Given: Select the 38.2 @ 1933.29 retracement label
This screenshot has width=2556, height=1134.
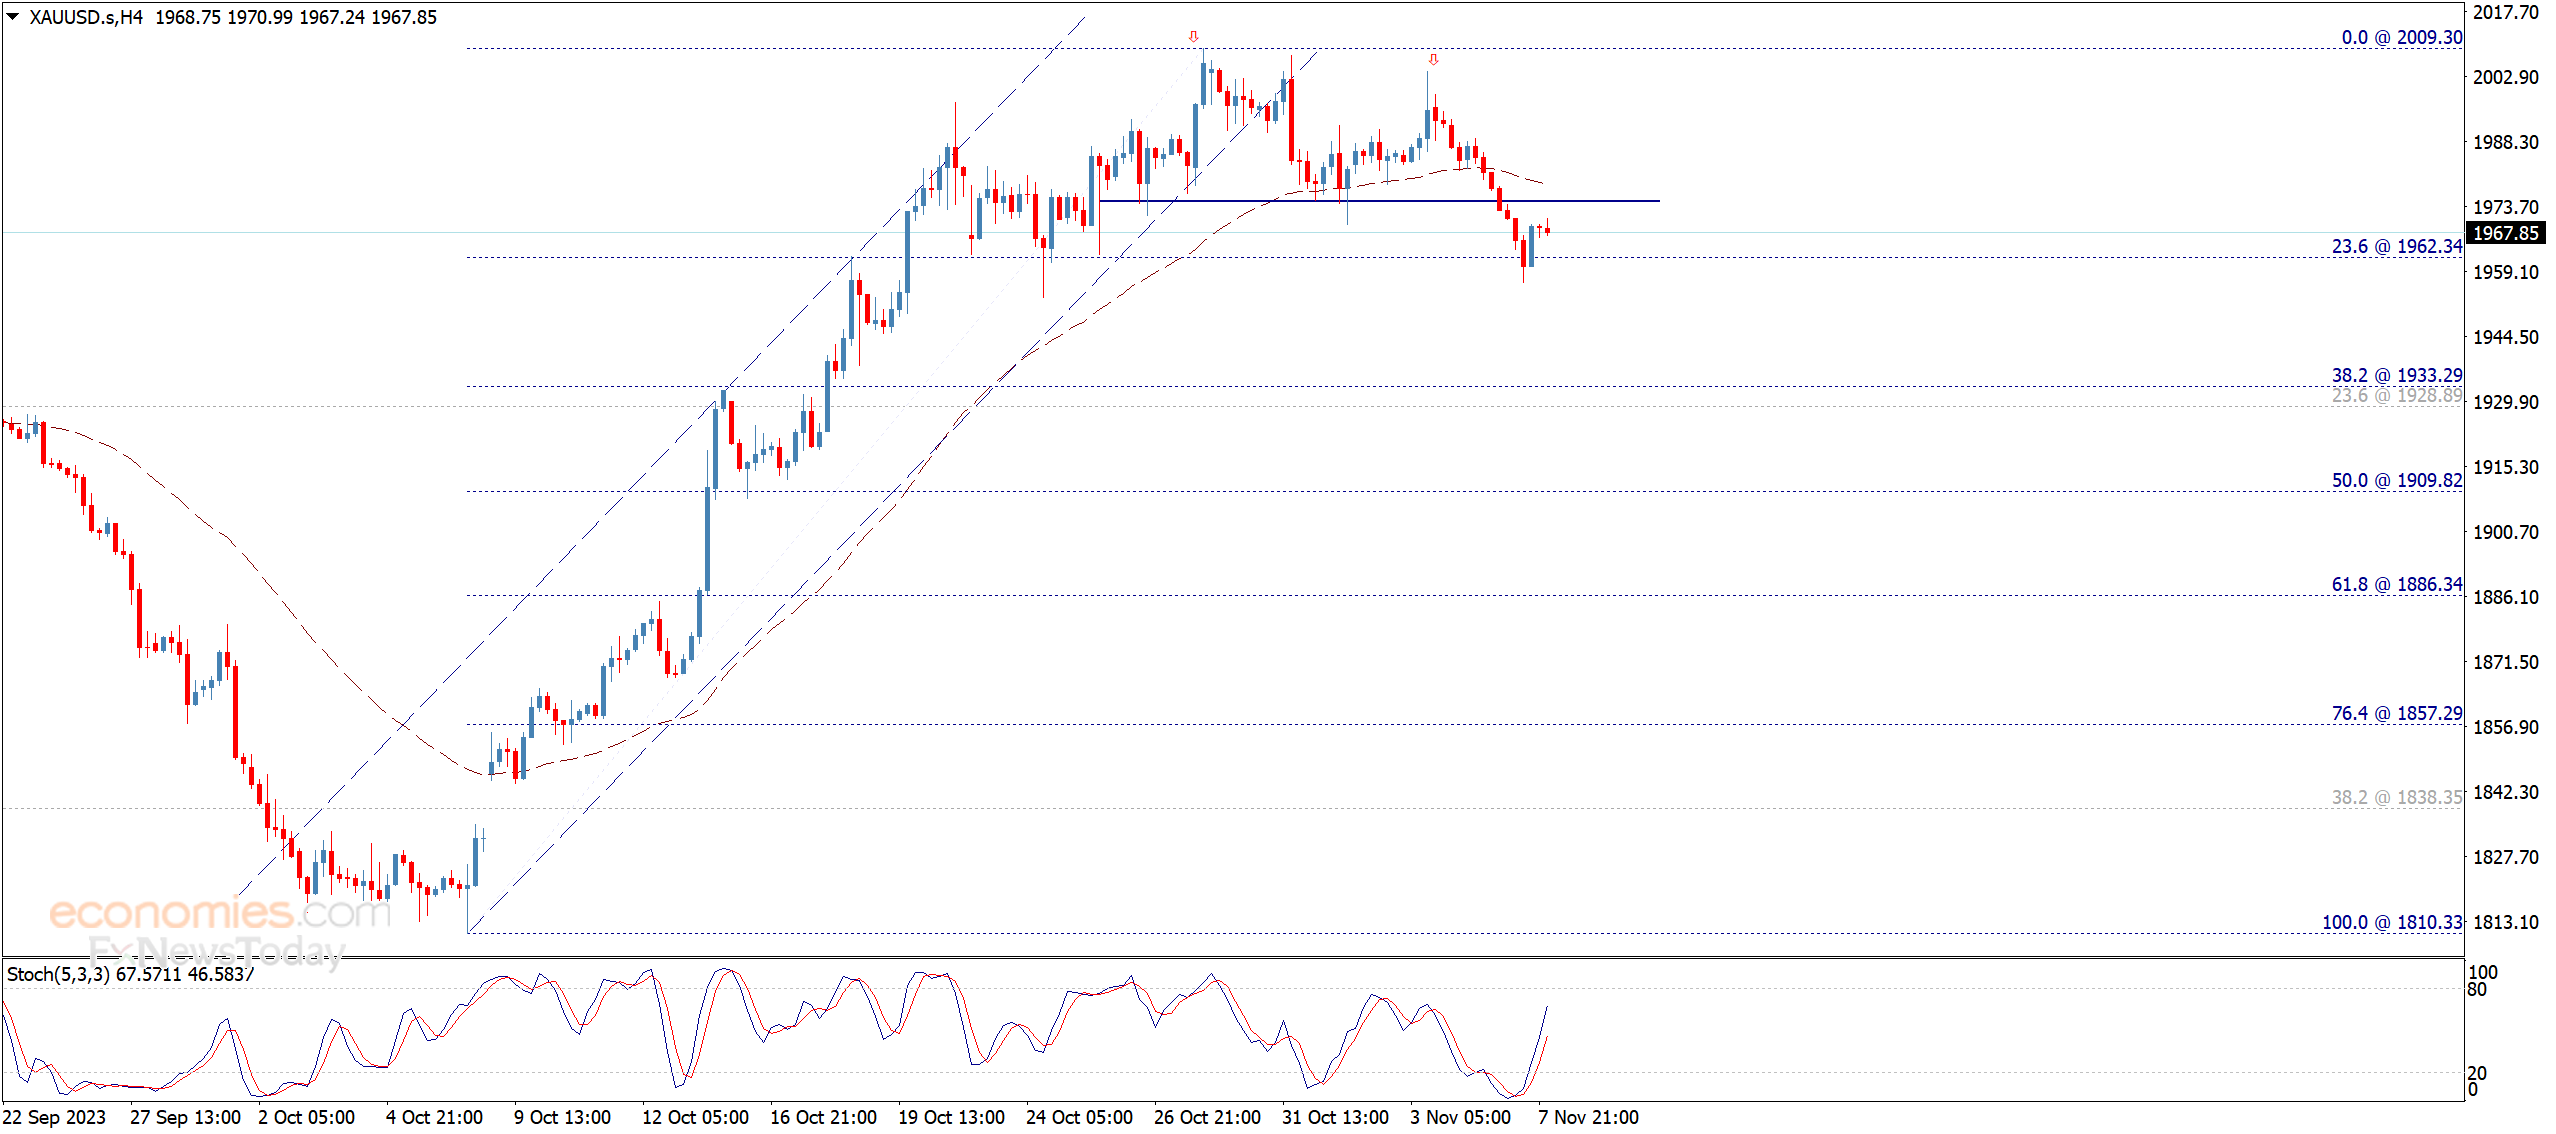Looking at the screenshot, I should coord(2396,375).
